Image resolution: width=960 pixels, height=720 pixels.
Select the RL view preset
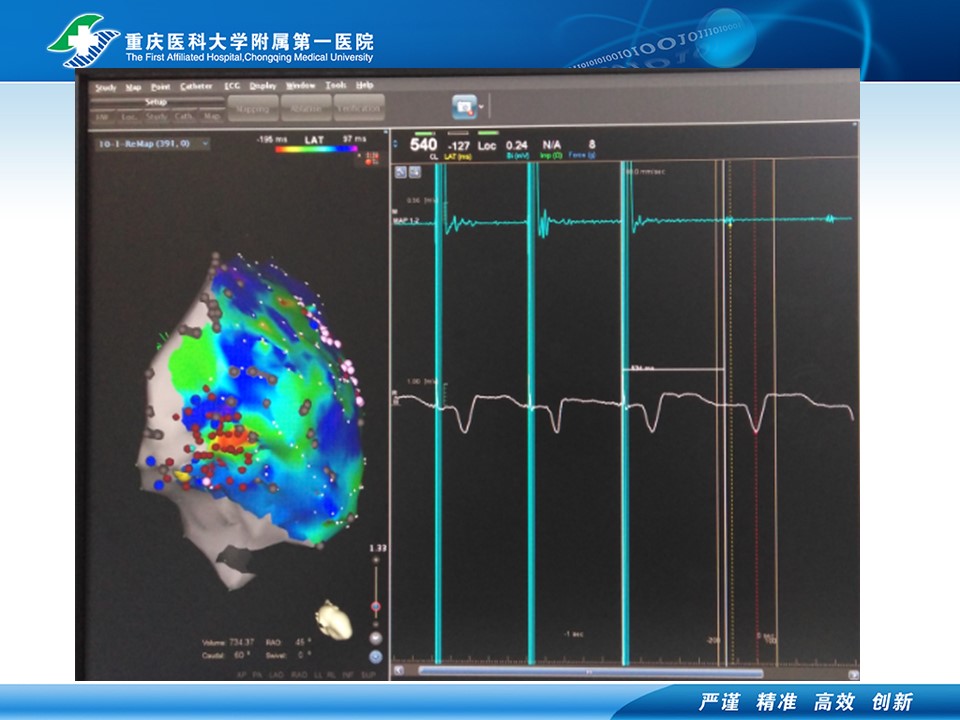coord(331,675)
